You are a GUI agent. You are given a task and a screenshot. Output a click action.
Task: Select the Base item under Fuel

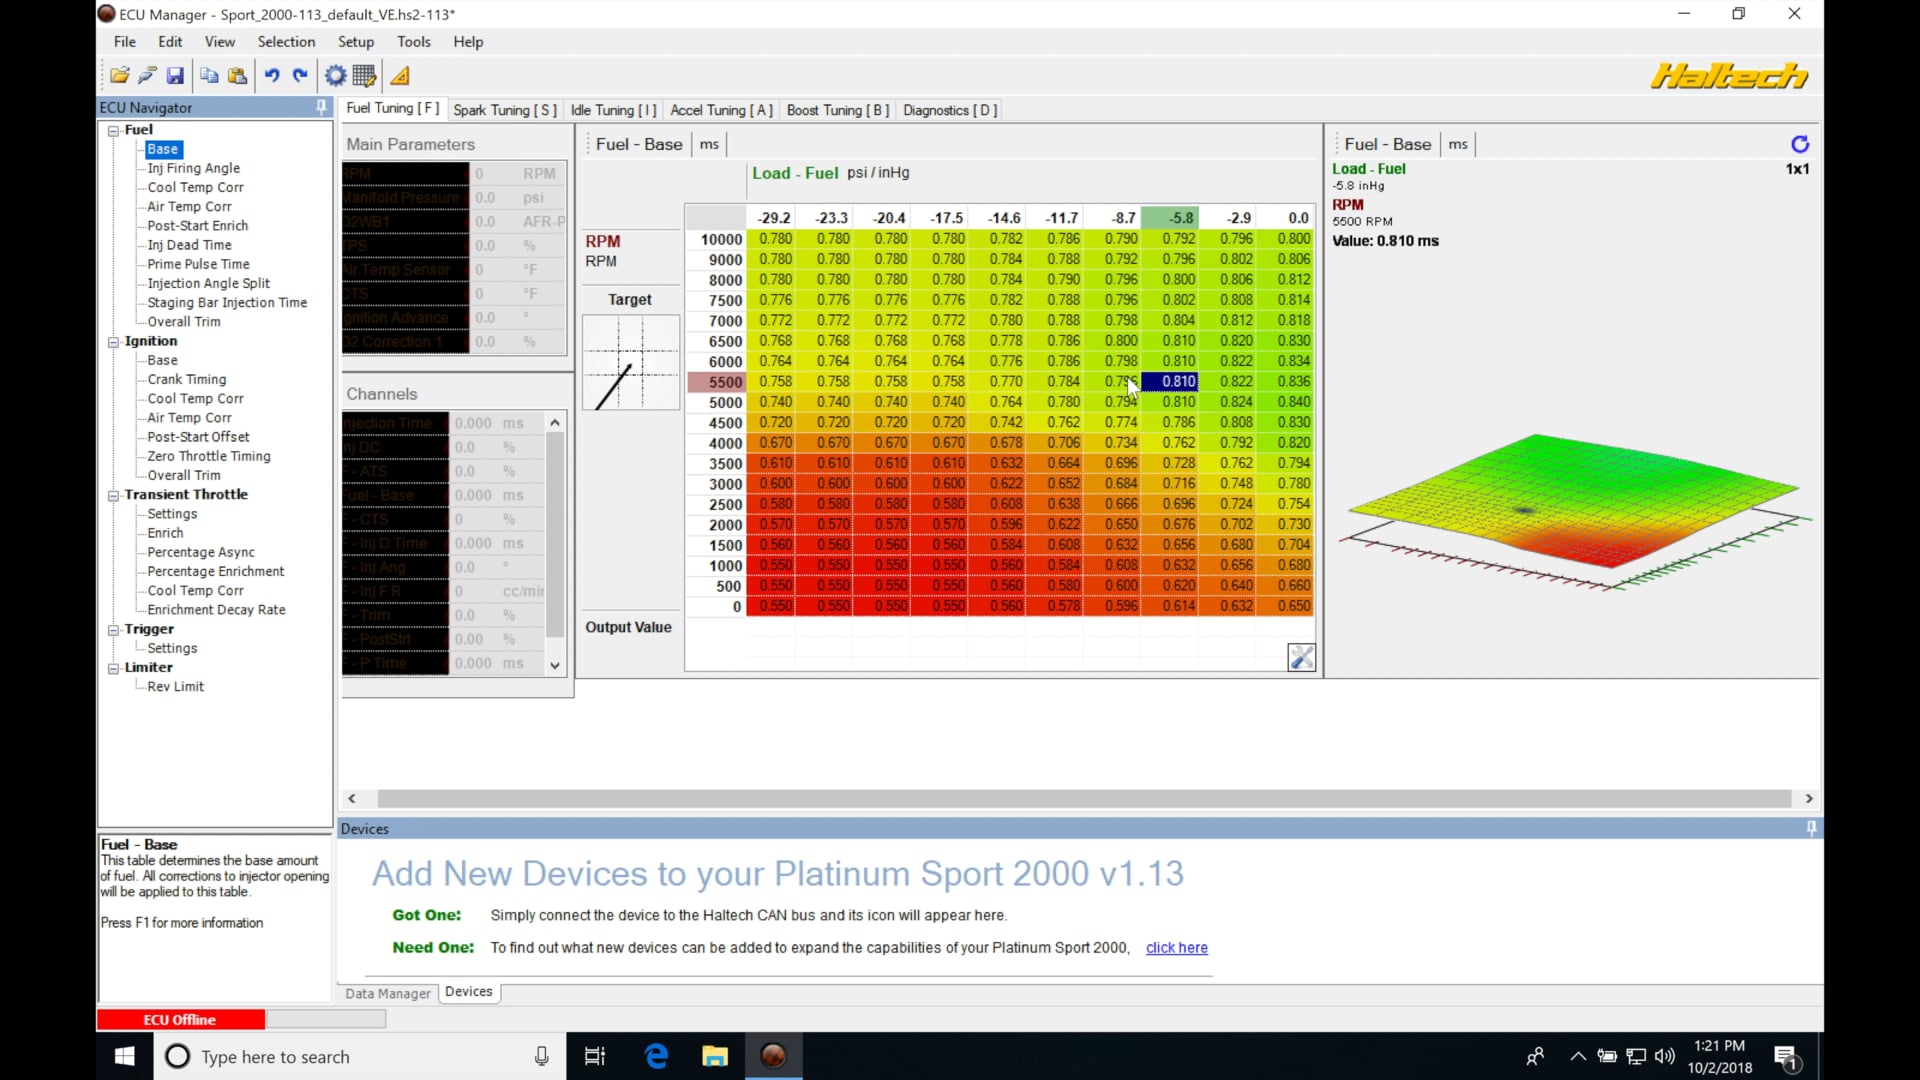click(162, 149)
